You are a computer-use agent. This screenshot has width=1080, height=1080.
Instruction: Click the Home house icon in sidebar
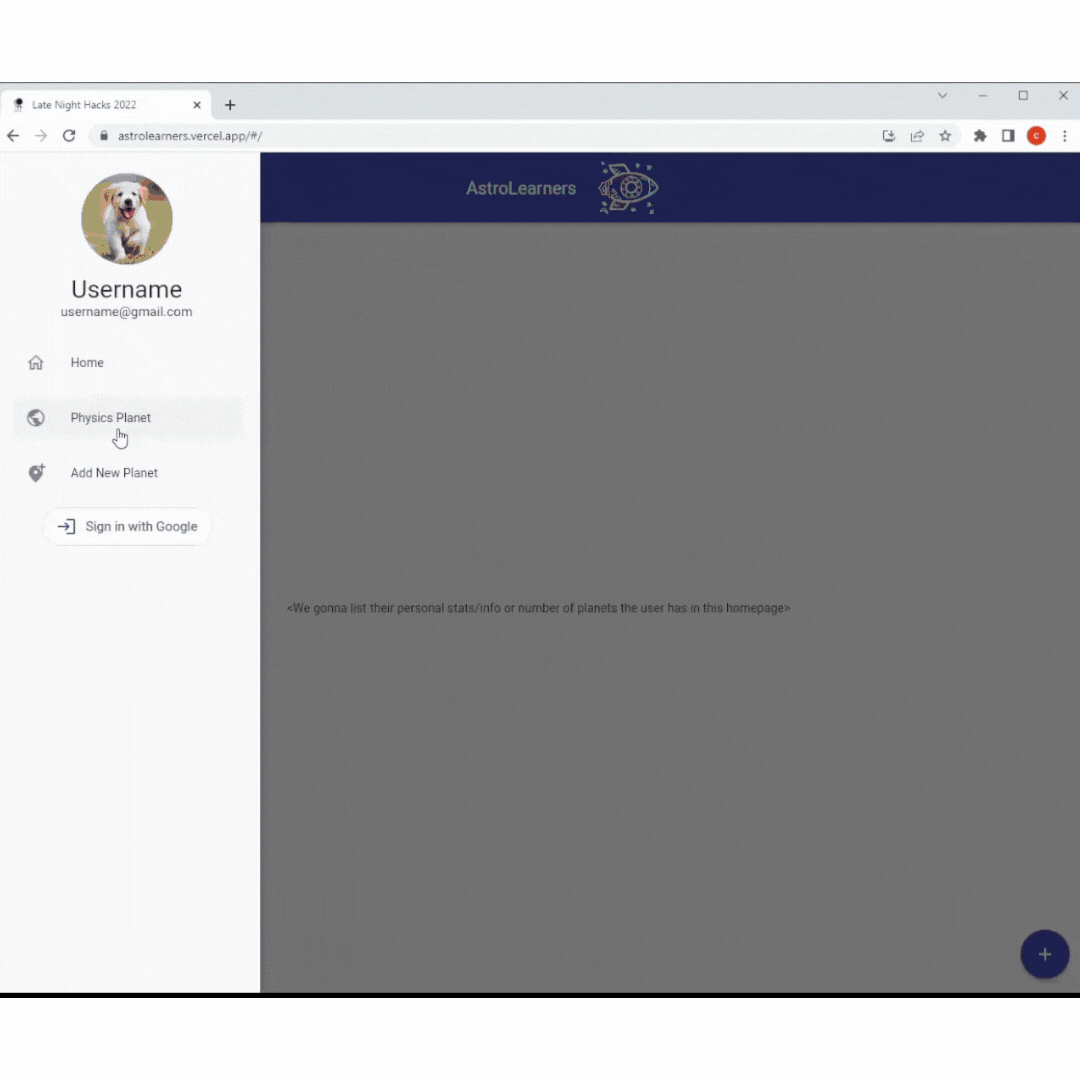[36, 362]
